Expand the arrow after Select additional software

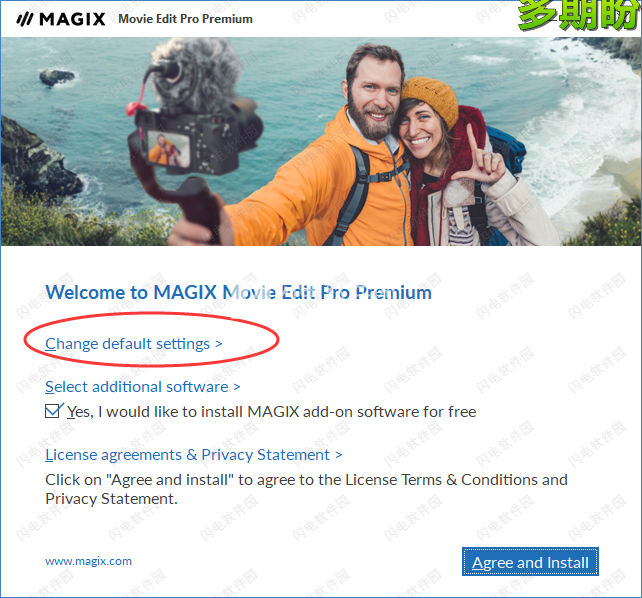click(237, 387)
